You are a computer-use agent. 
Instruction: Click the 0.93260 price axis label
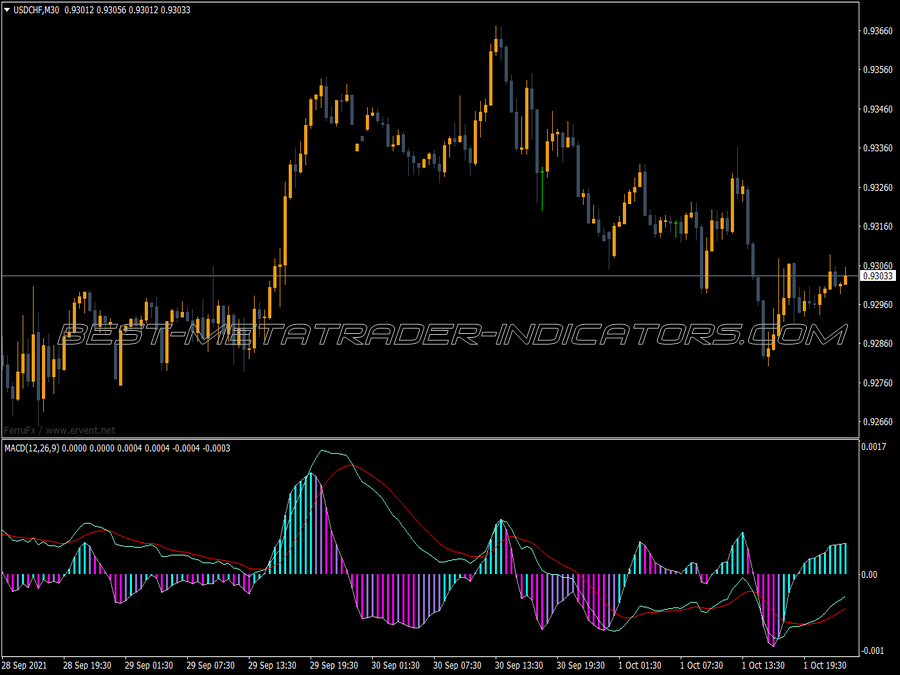click(878, 188)
